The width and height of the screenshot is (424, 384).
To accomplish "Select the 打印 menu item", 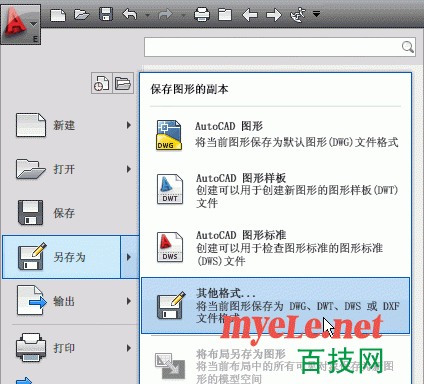I will [x=71, y=348].
